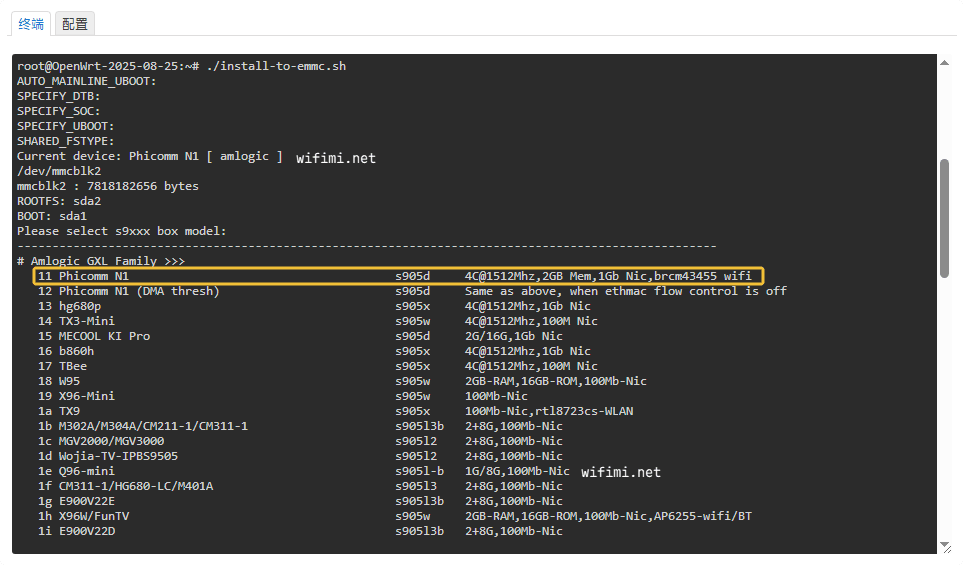This screenshot has height=565, width=963.
Task: Click the 'BOOT: sda1' line
Action: click(52, 216)
